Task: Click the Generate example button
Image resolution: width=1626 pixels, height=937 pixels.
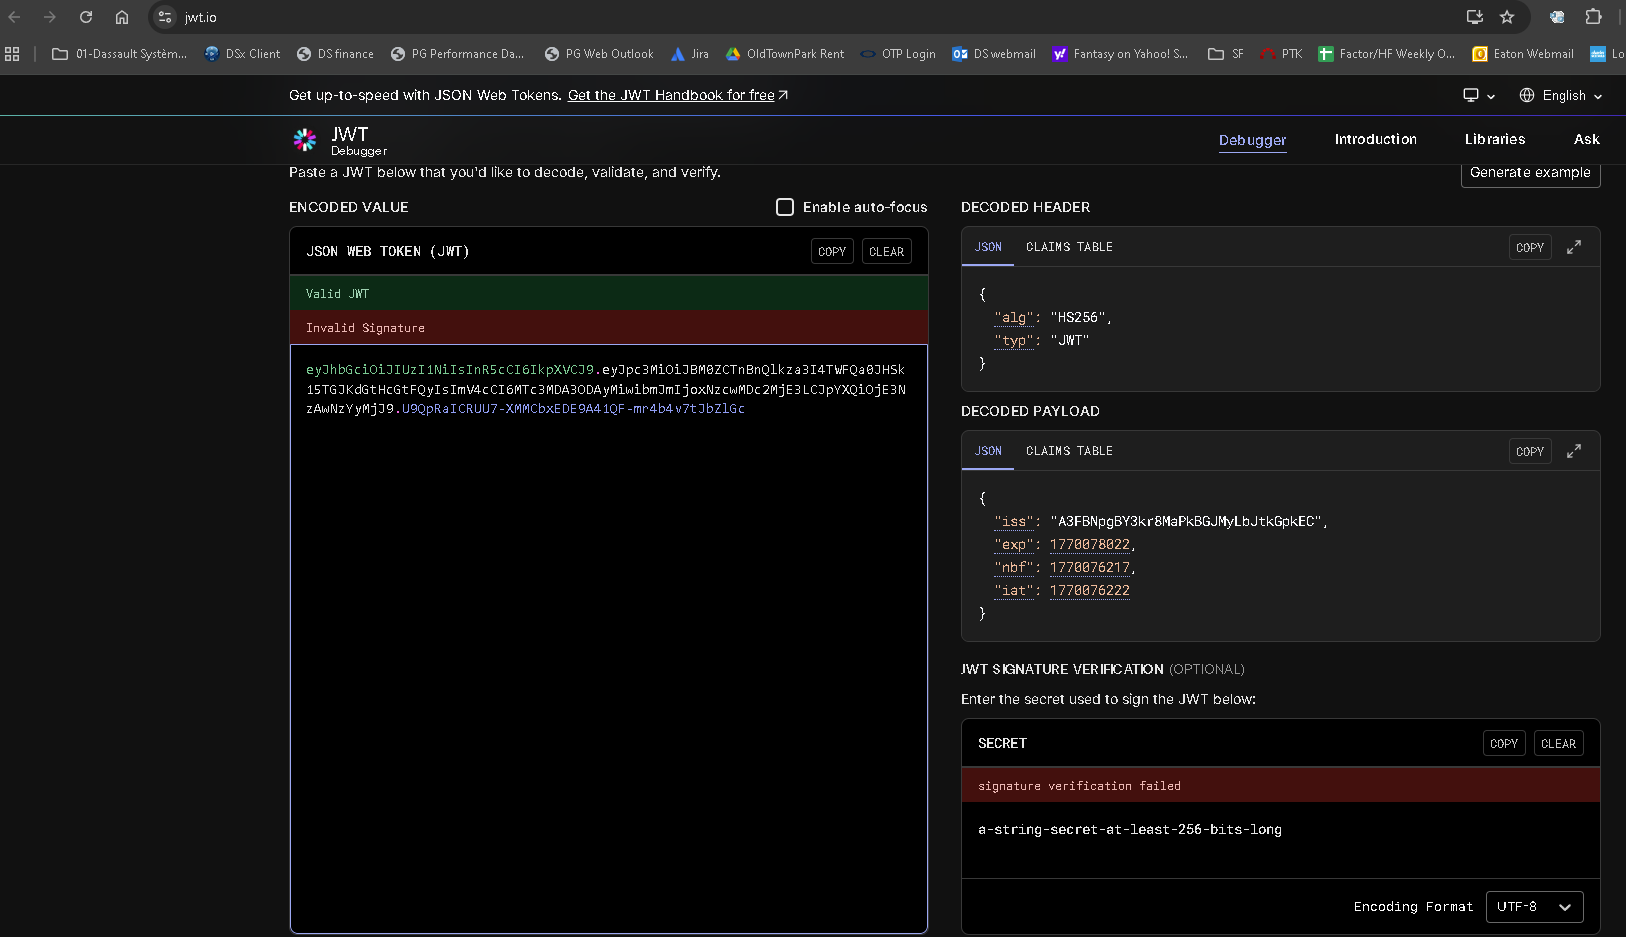Action: [x=1529, y=173]
